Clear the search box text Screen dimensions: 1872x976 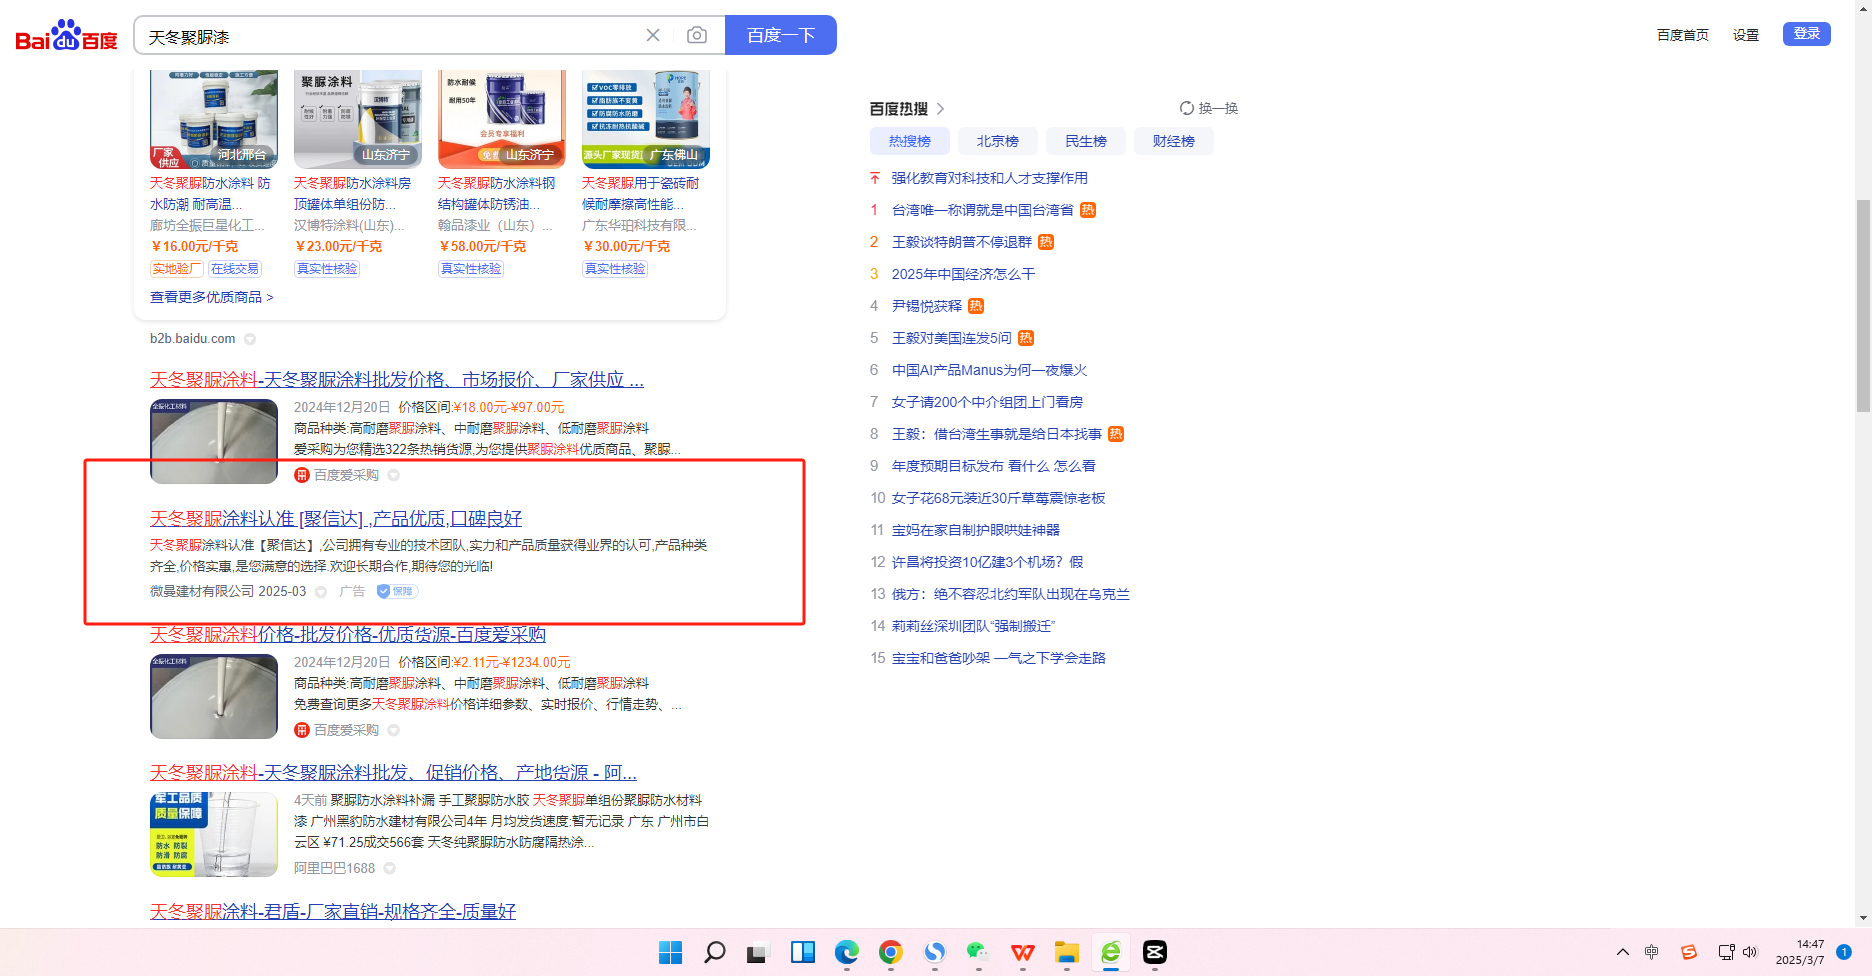[653, 35]
